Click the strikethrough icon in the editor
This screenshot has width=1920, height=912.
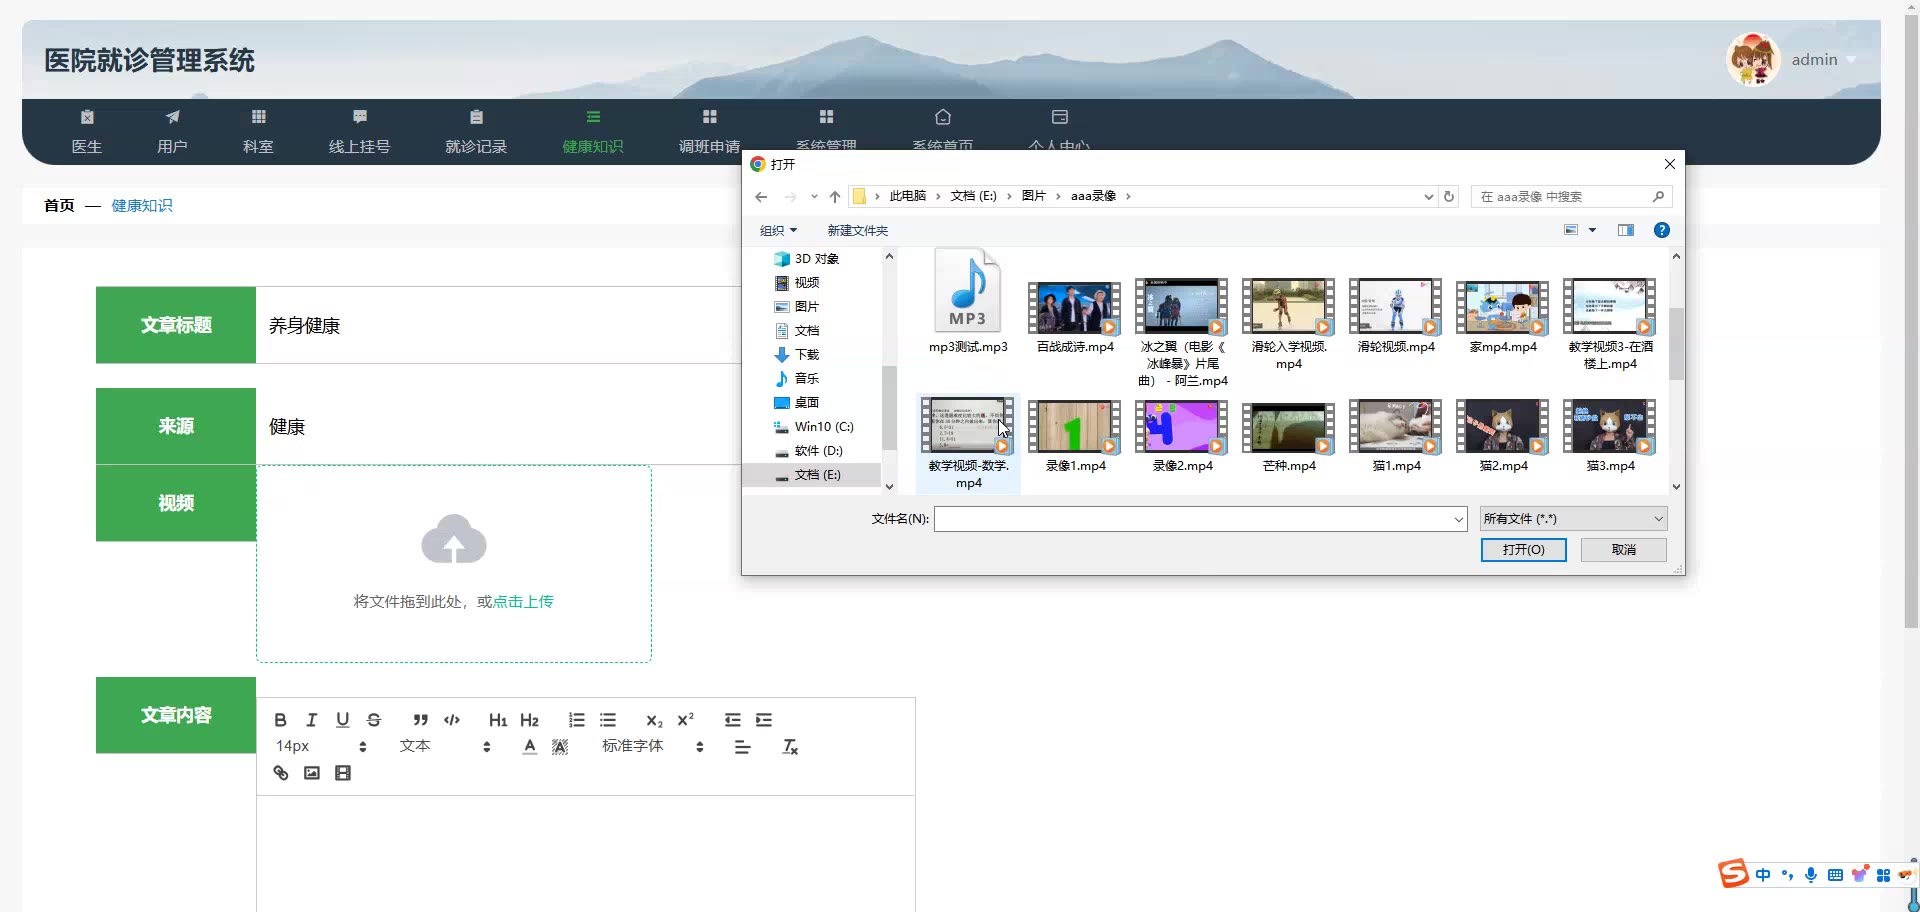[x=374, y=720]
